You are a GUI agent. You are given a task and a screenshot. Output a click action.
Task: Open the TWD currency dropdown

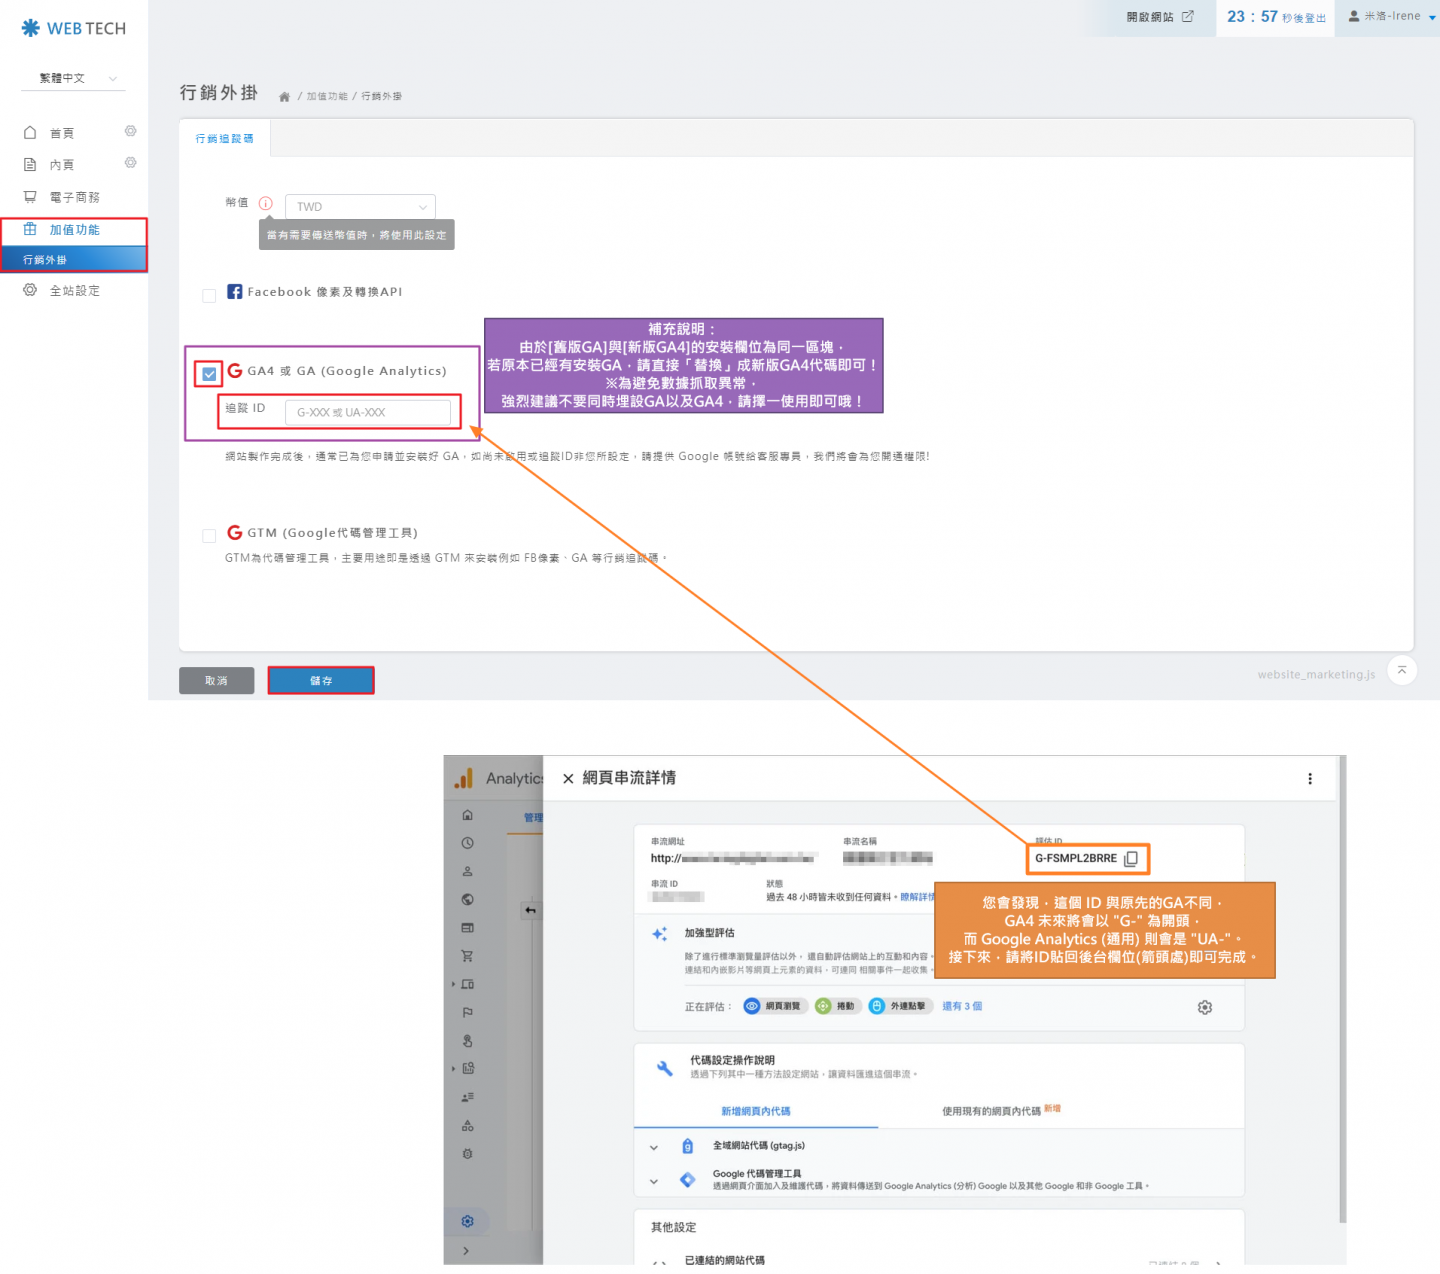(x=360, y=207)
